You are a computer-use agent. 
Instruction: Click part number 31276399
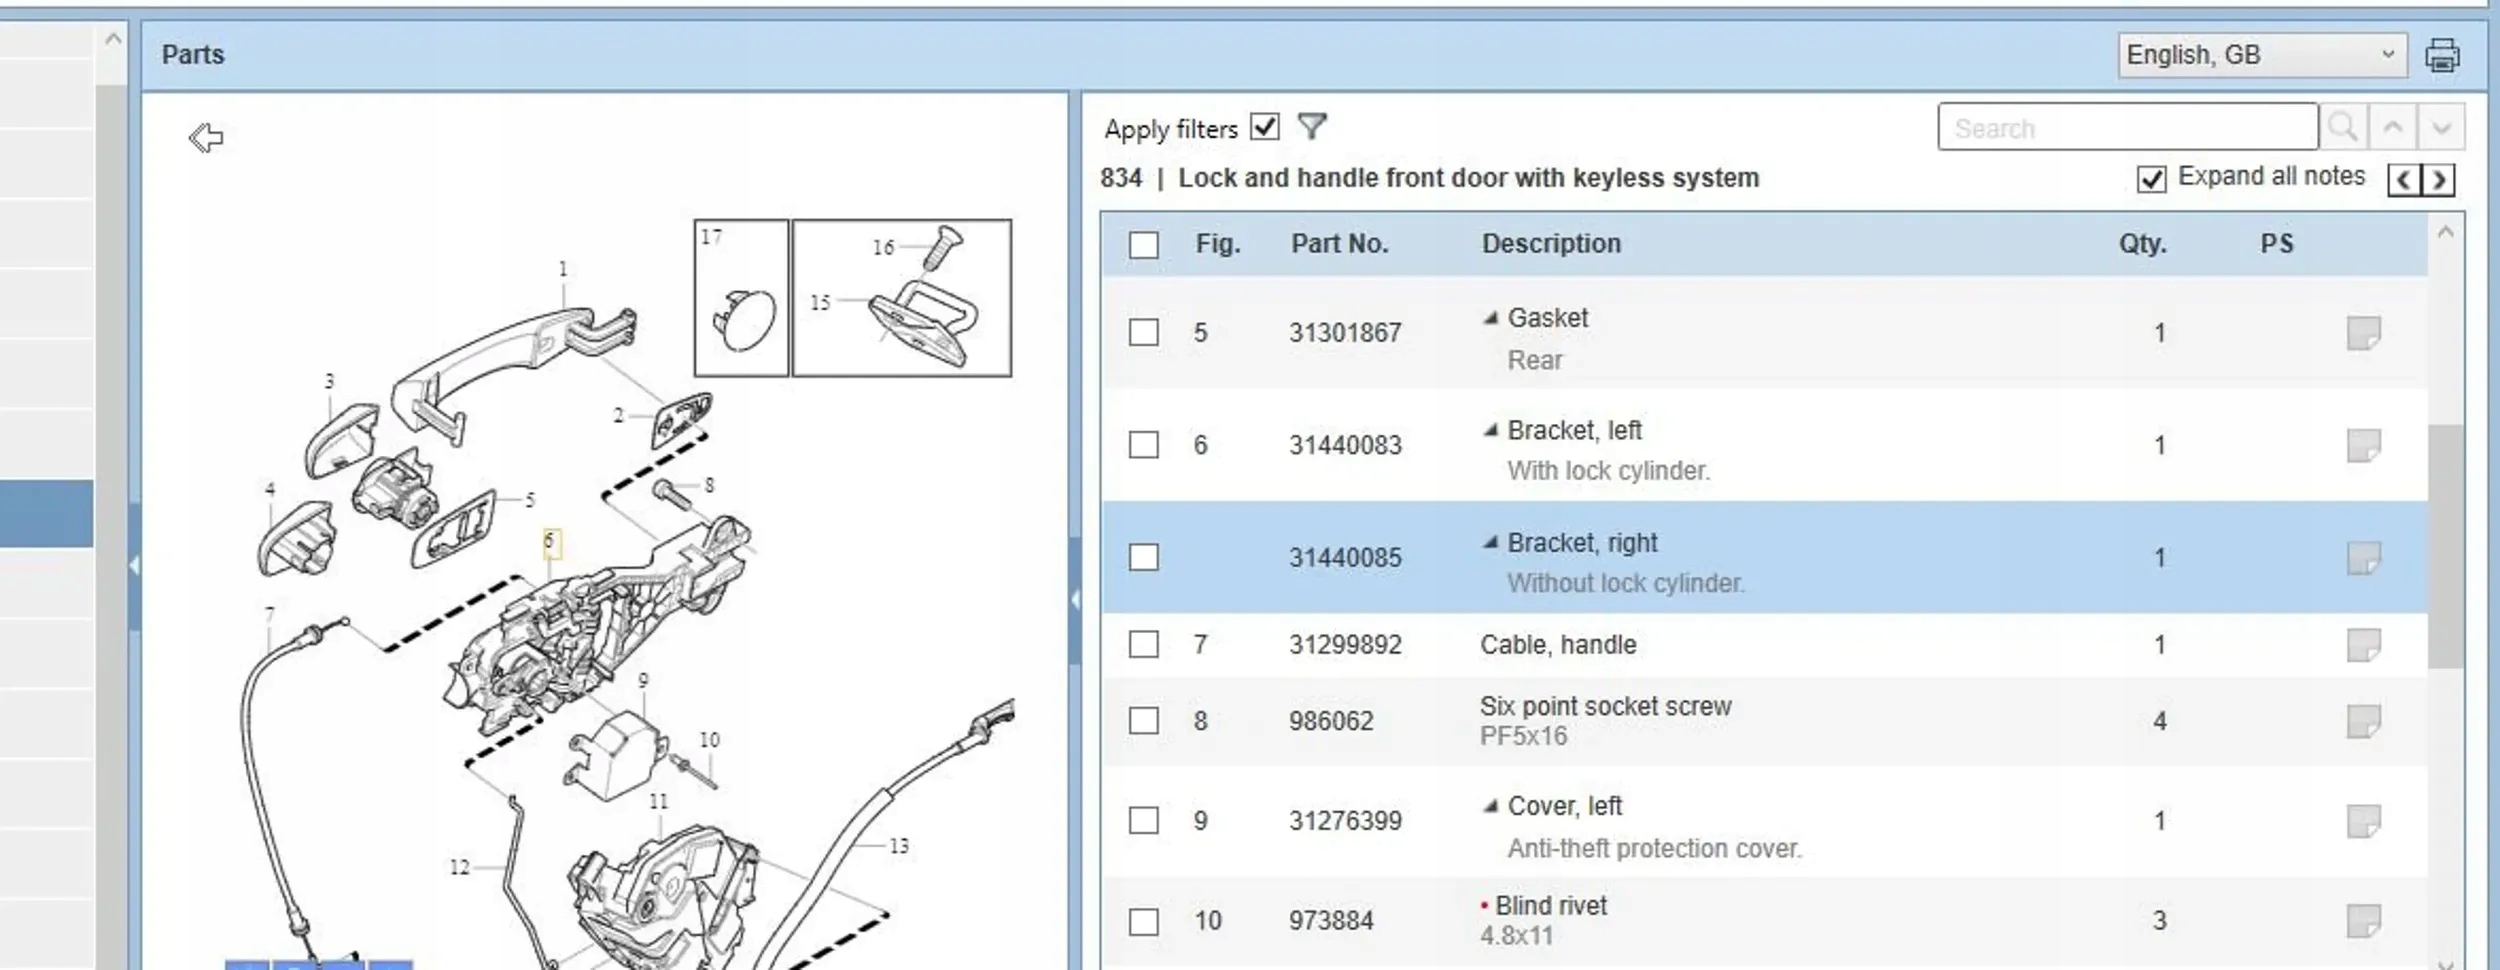point(1345,821)
